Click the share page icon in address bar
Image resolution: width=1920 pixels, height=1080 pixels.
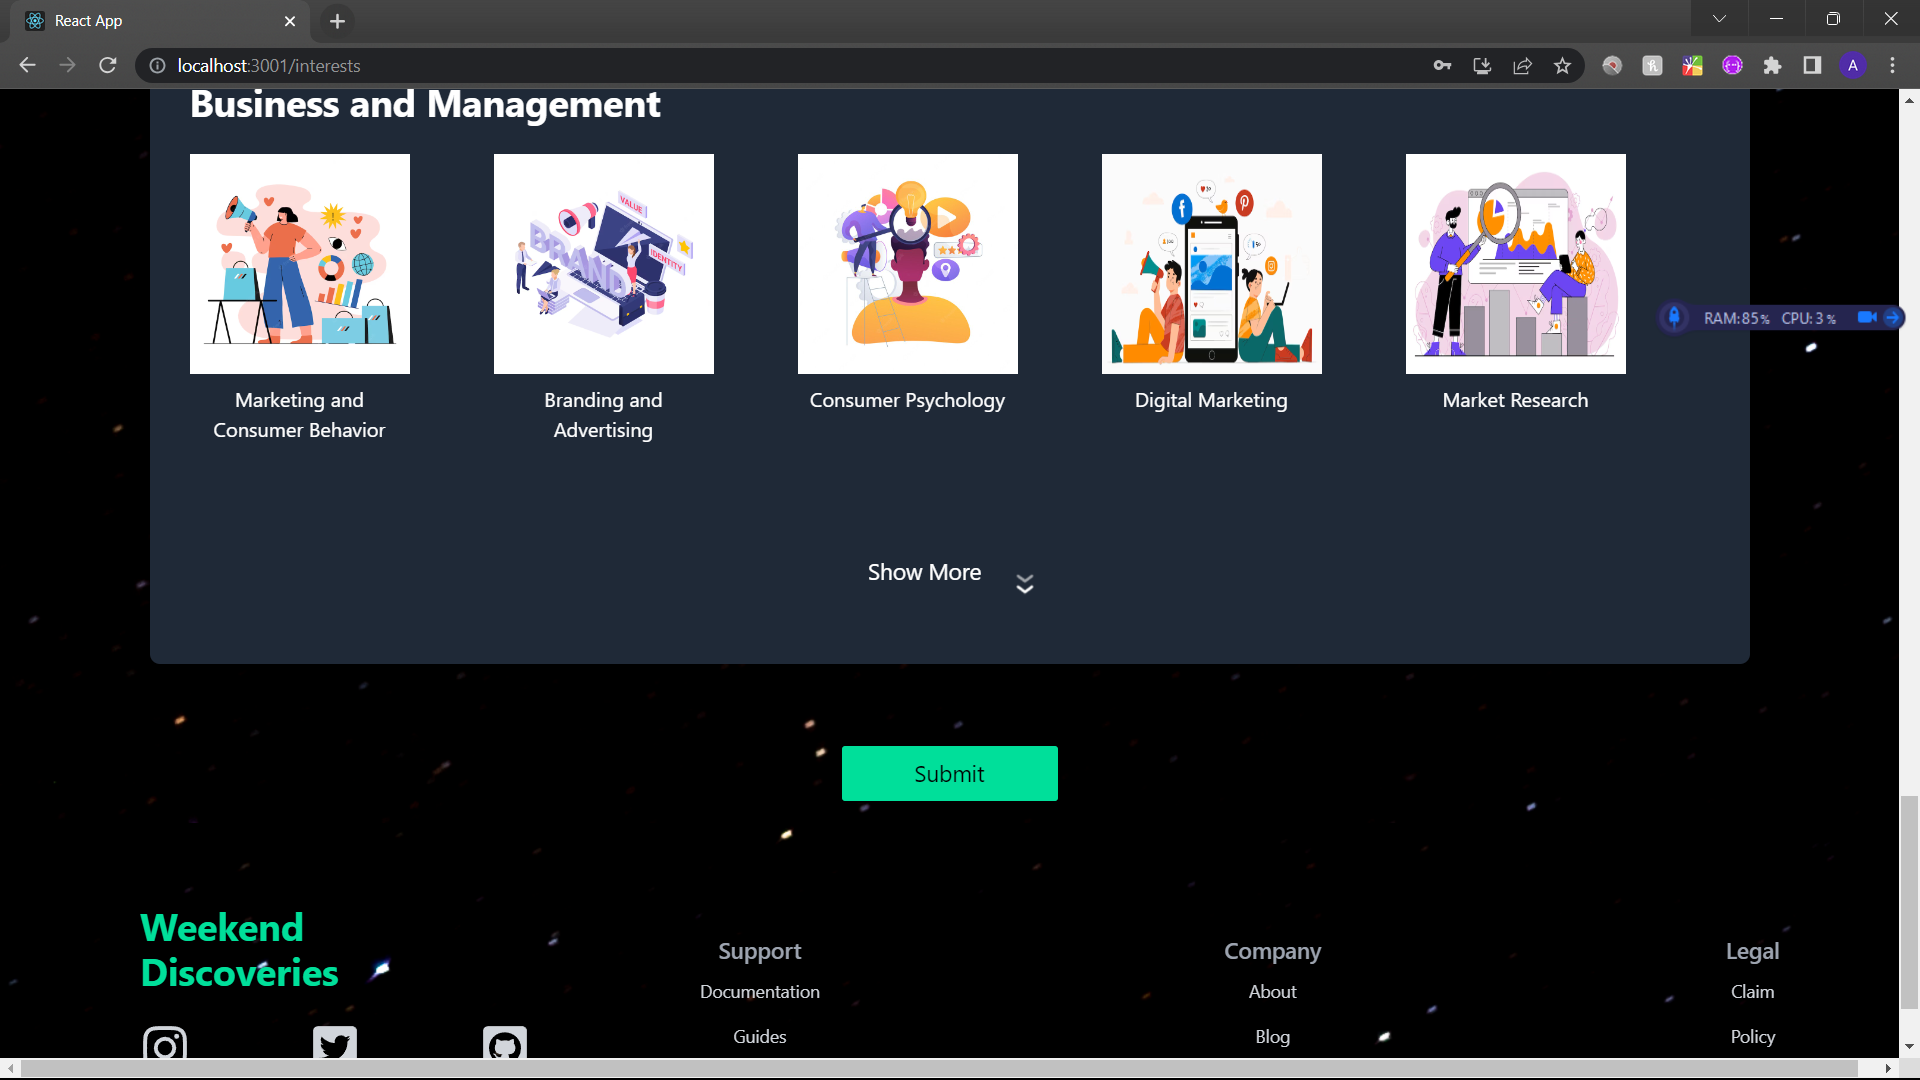point(1522,66)
